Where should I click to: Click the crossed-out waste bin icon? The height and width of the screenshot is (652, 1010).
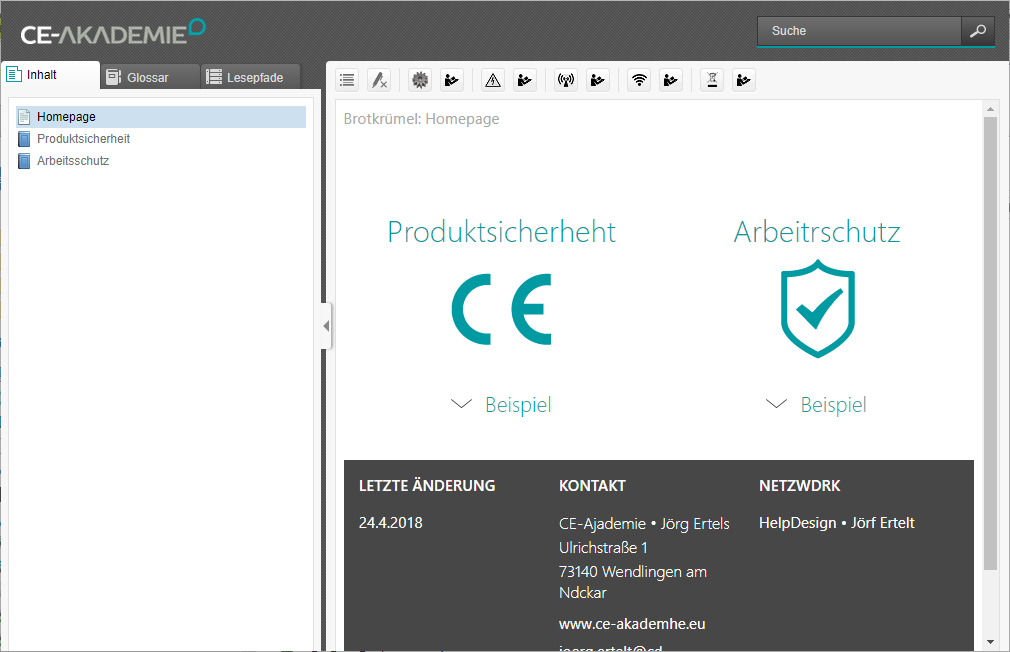tap(711, 81)
